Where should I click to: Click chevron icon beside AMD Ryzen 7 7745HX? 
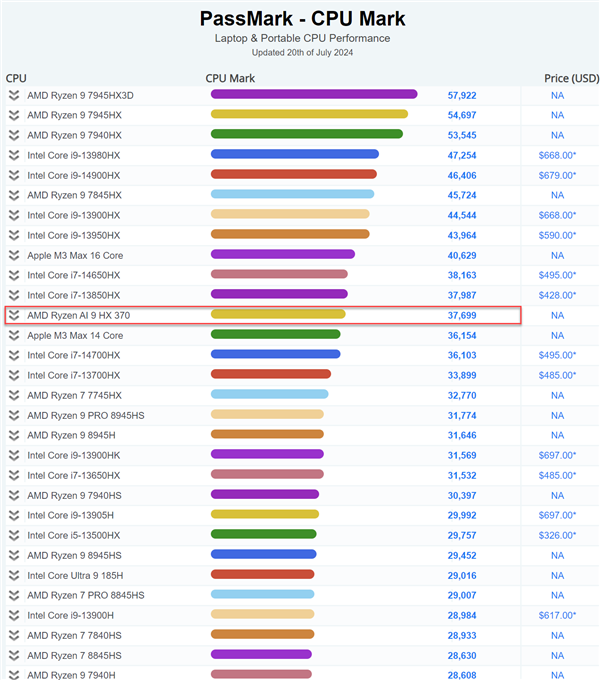pos(14,395)
